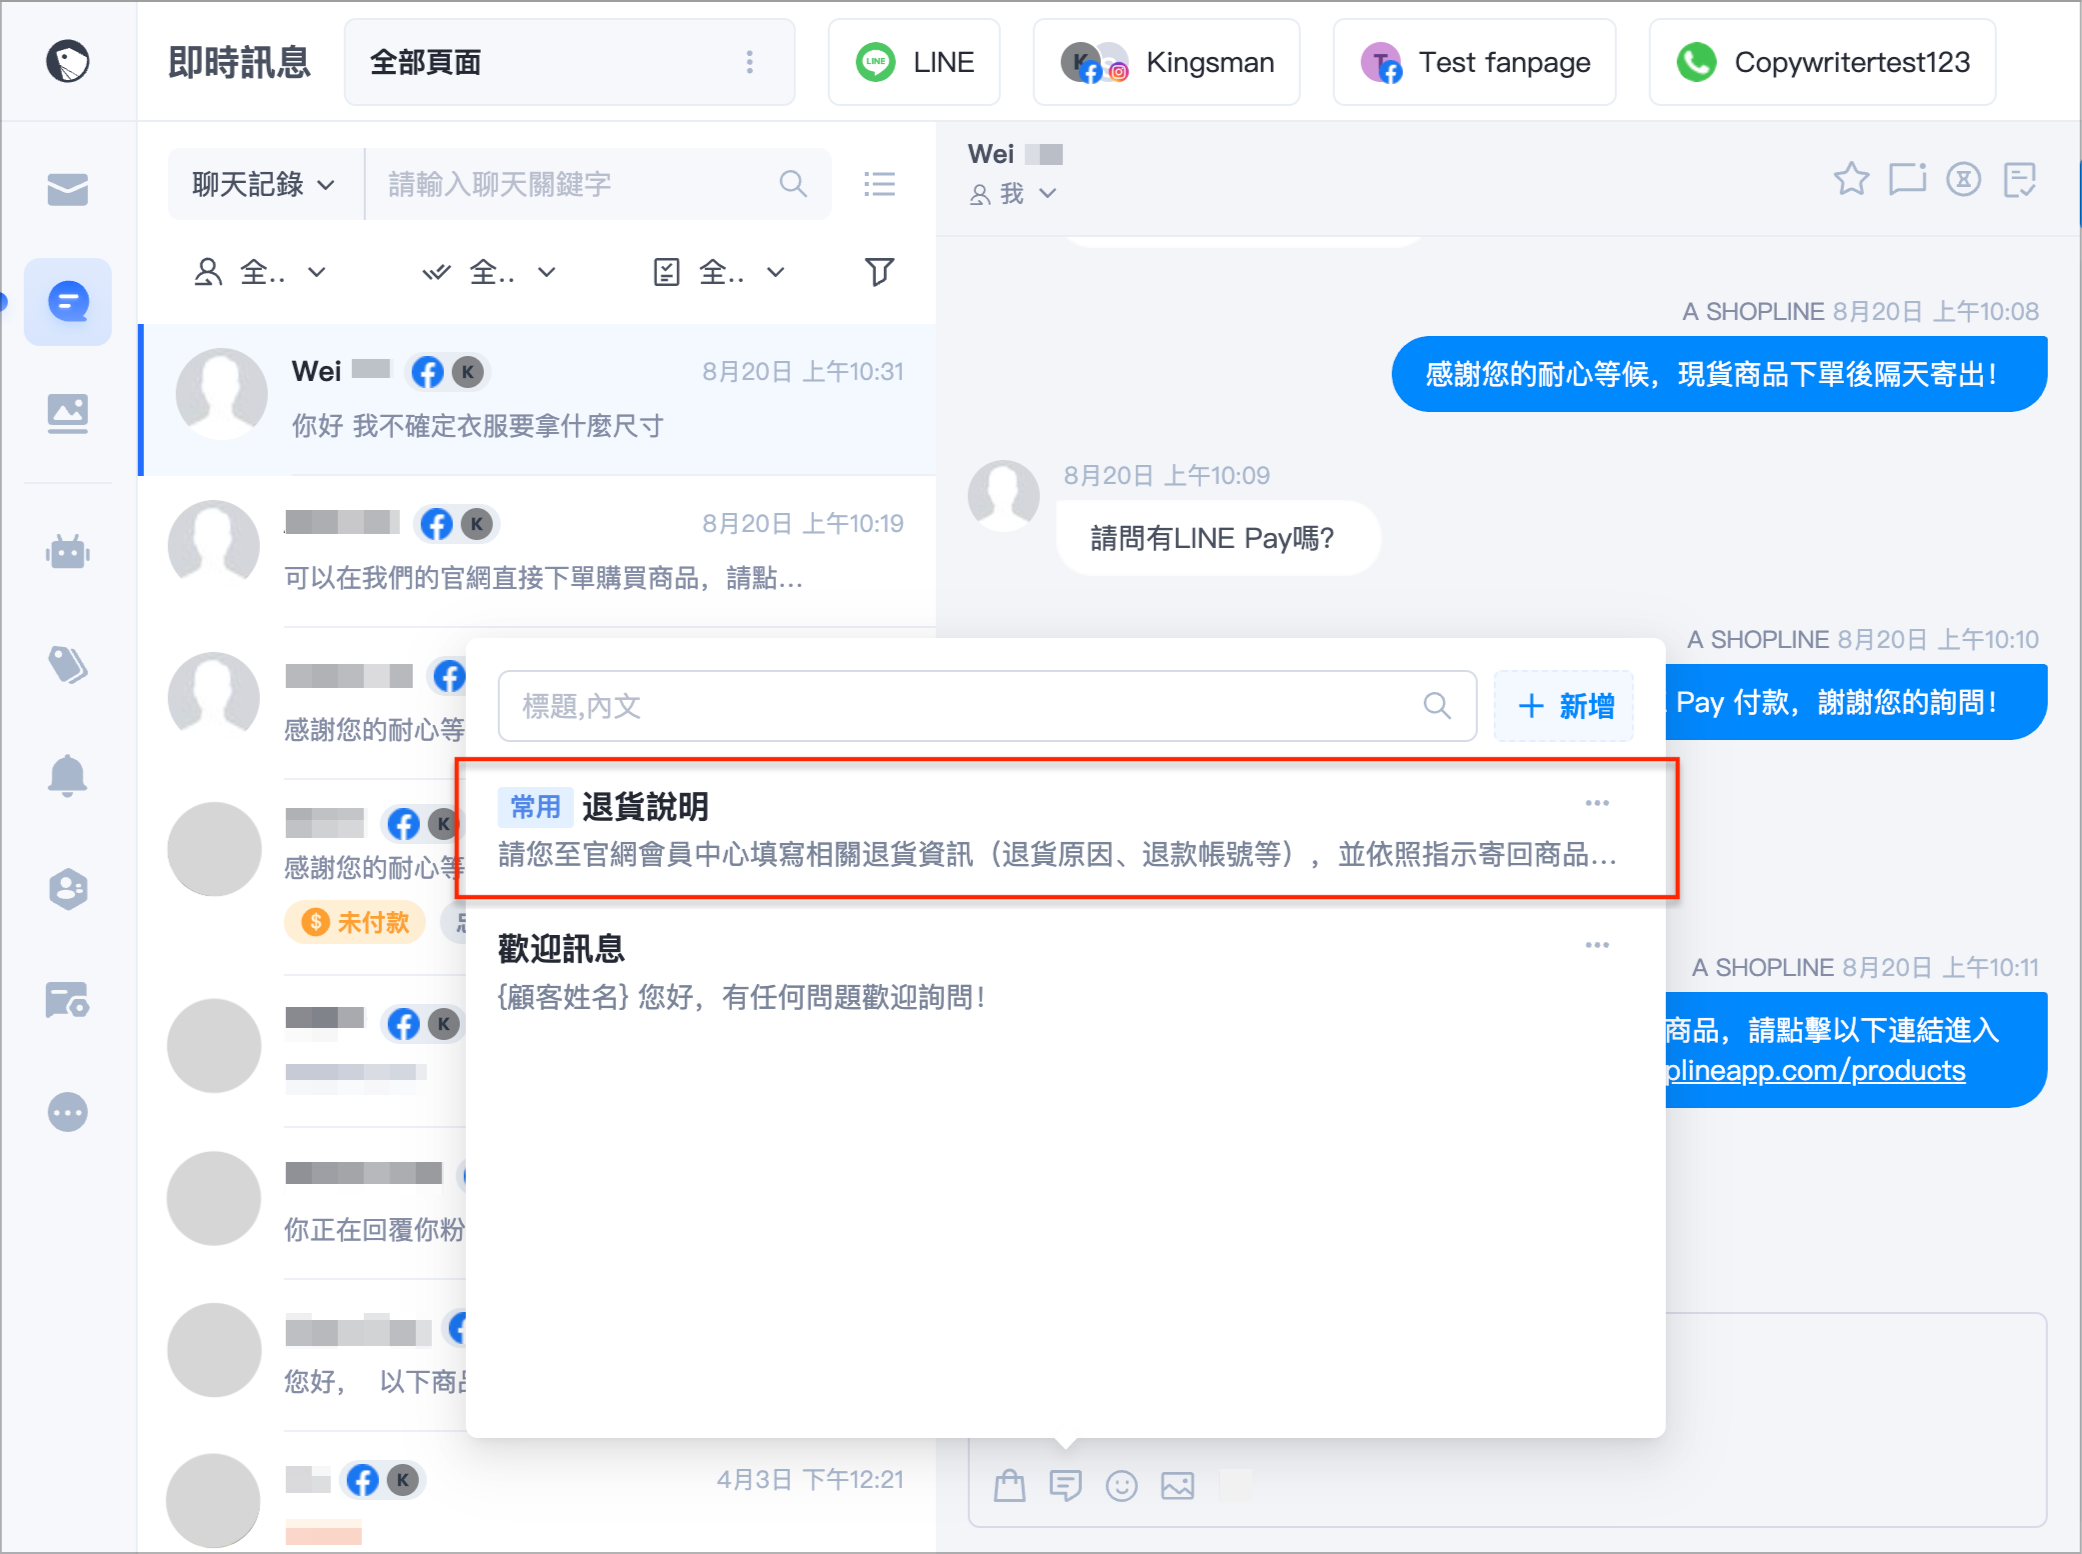Click customer avatar beside 請問有LINE Pay嗎?

1003,495
